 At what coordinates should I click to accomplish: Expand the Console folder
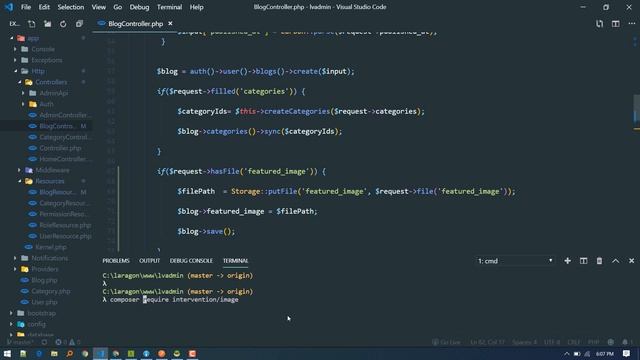tap(42, 49)
